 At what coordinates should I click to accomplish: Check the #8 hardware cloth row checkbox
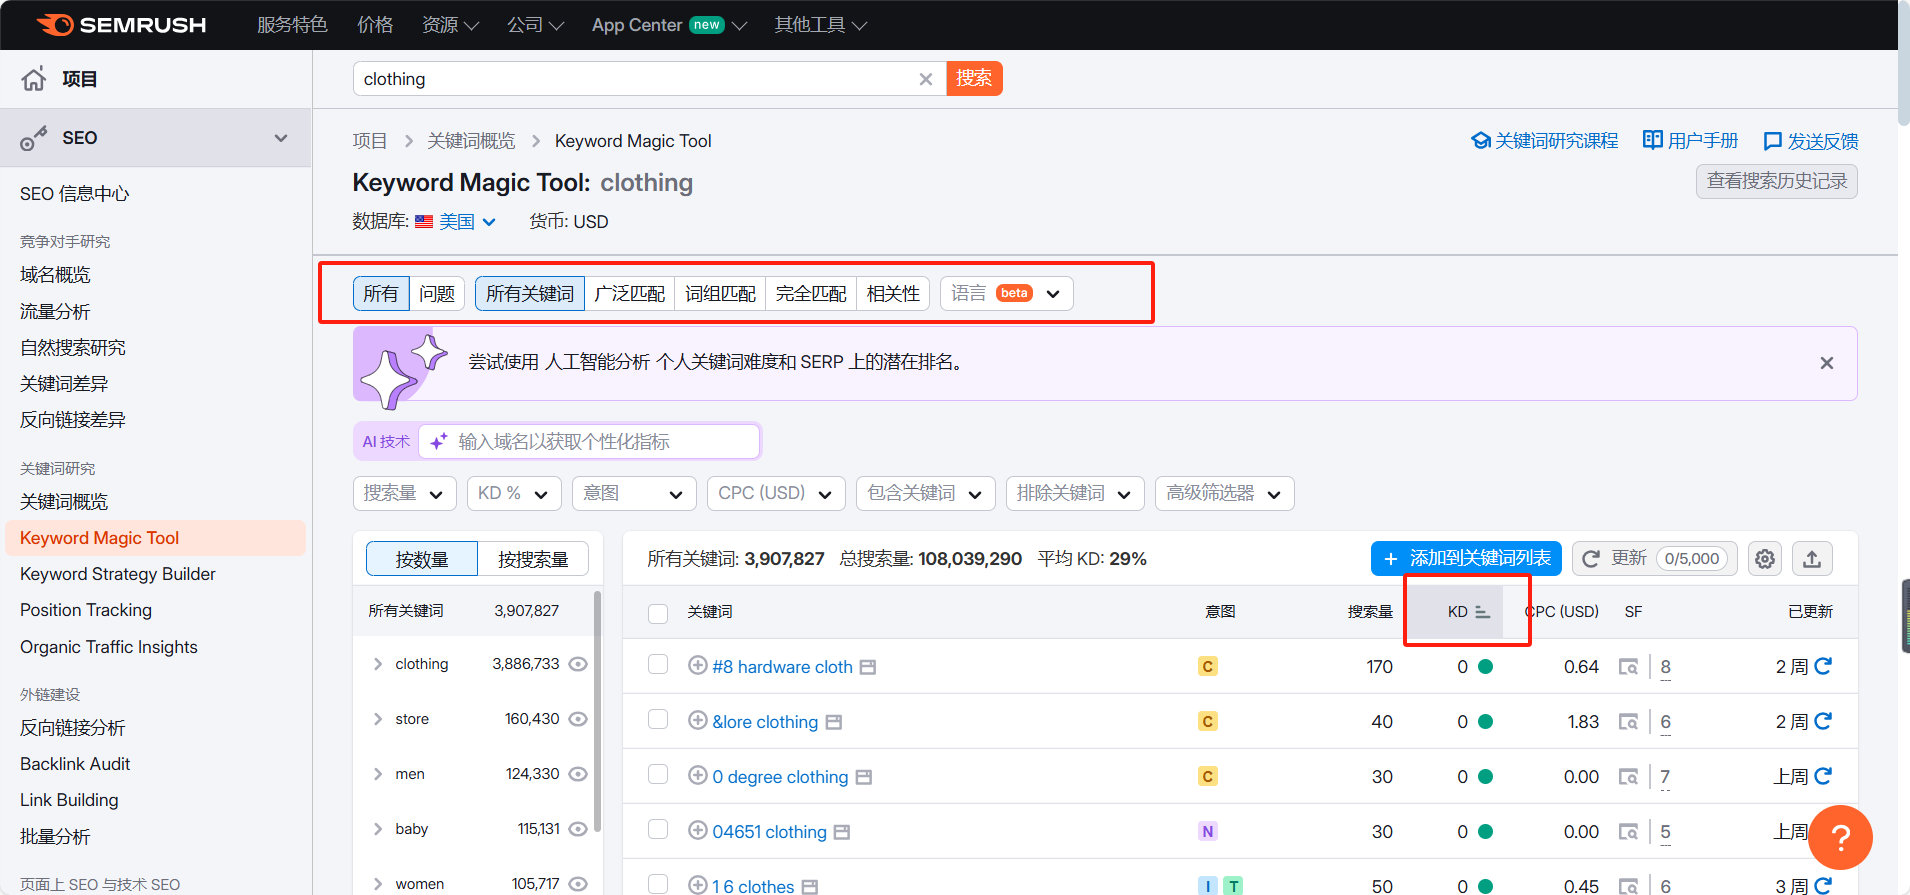click(658, 664)
